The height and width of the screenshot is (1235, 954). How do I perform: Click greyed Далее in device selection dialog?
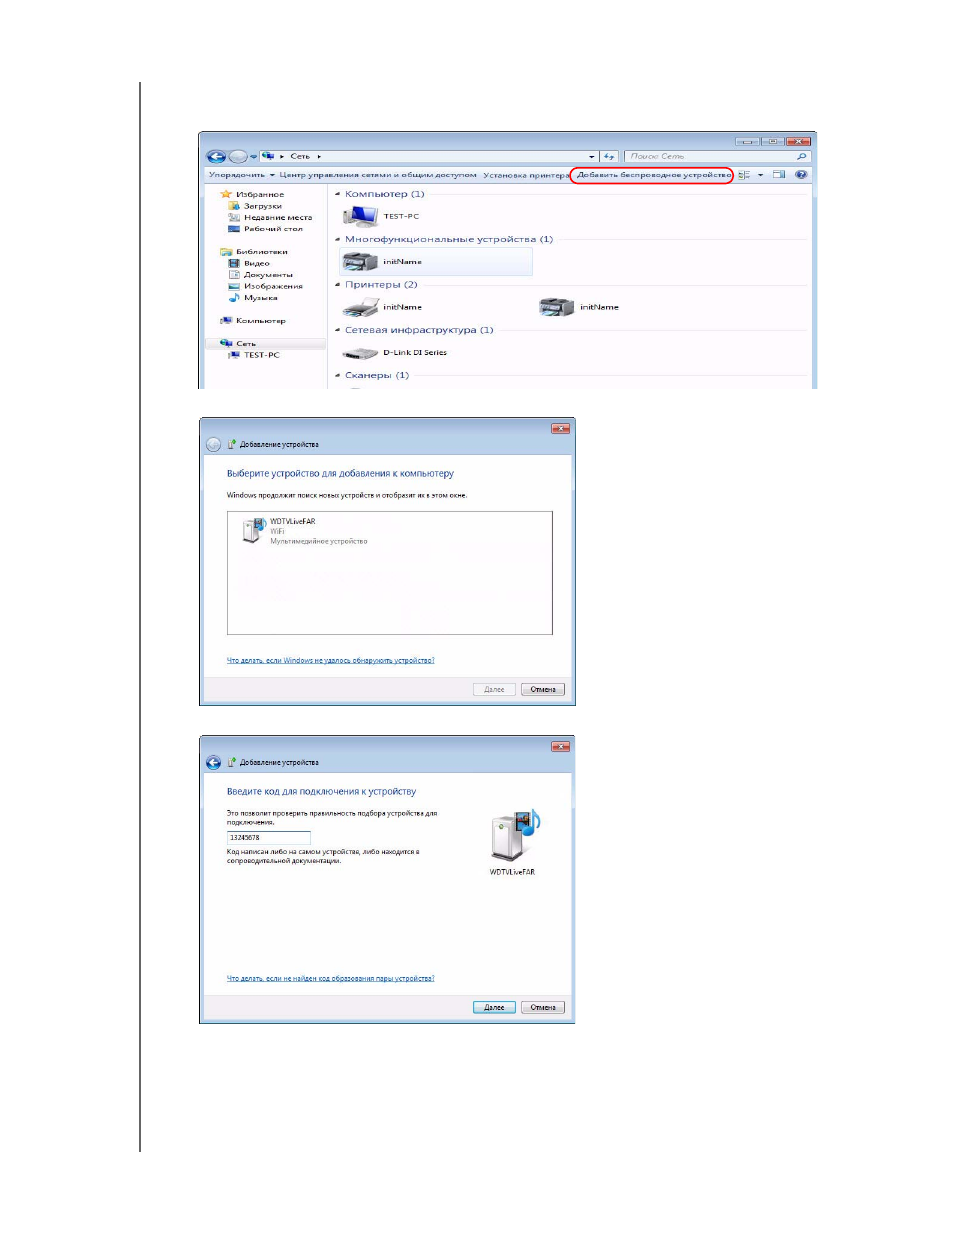point(494,690)
